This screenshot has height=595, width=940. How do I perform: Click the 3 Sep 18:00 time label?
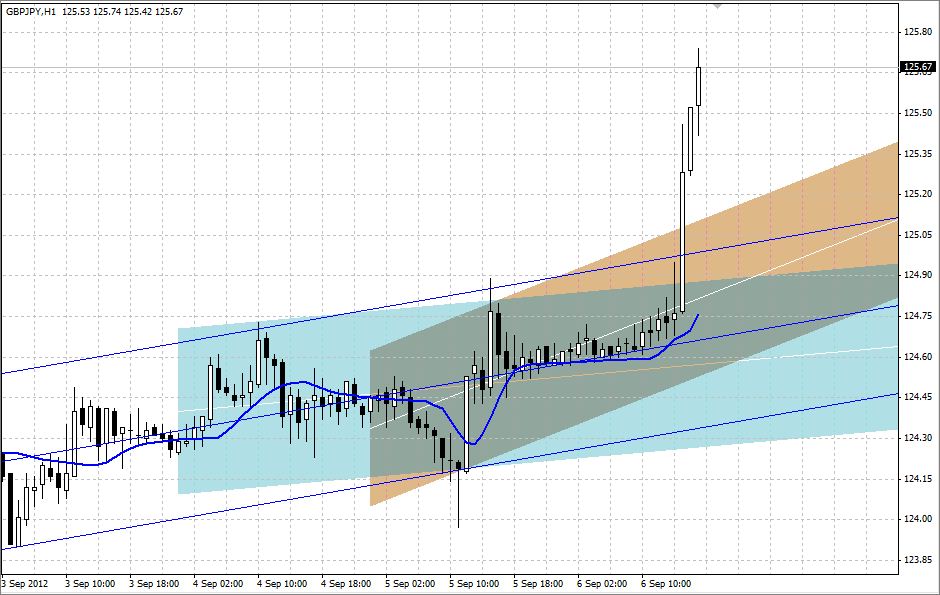pos(154,584)
